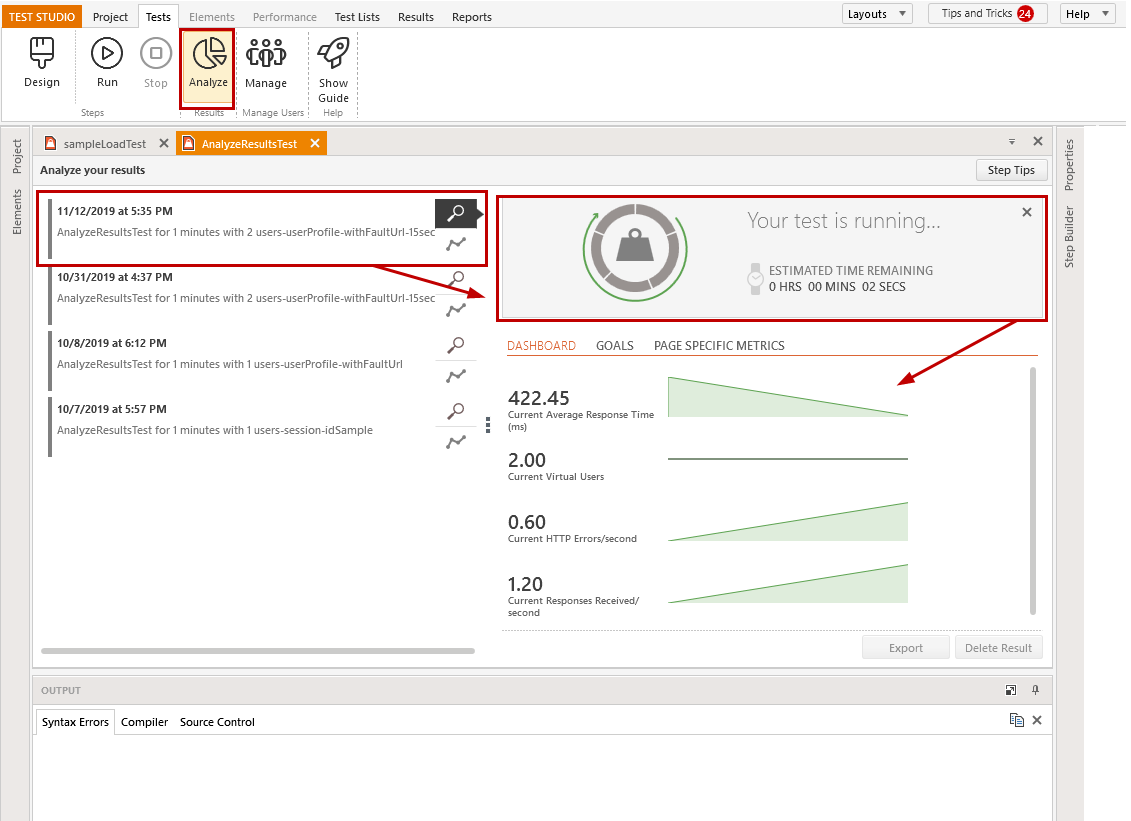Image resolution: width=1131 pixels, height=821 pixels.
Task: Select the 10/8/2019 at 6:12 PM result
Action: click(x=242, y=360)
